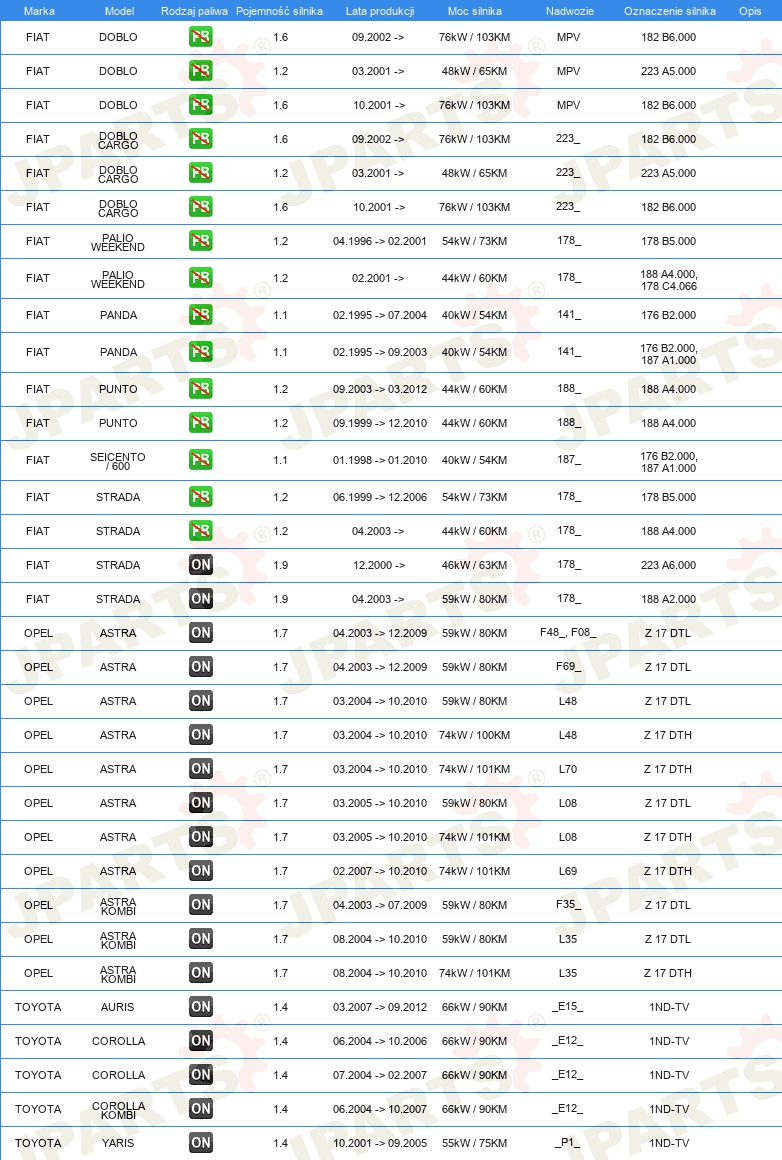Viewport: 782px width, 1160px height.
Task: Click the production years 10.2001 -> 09.2005
Action: click(380, 1144)
